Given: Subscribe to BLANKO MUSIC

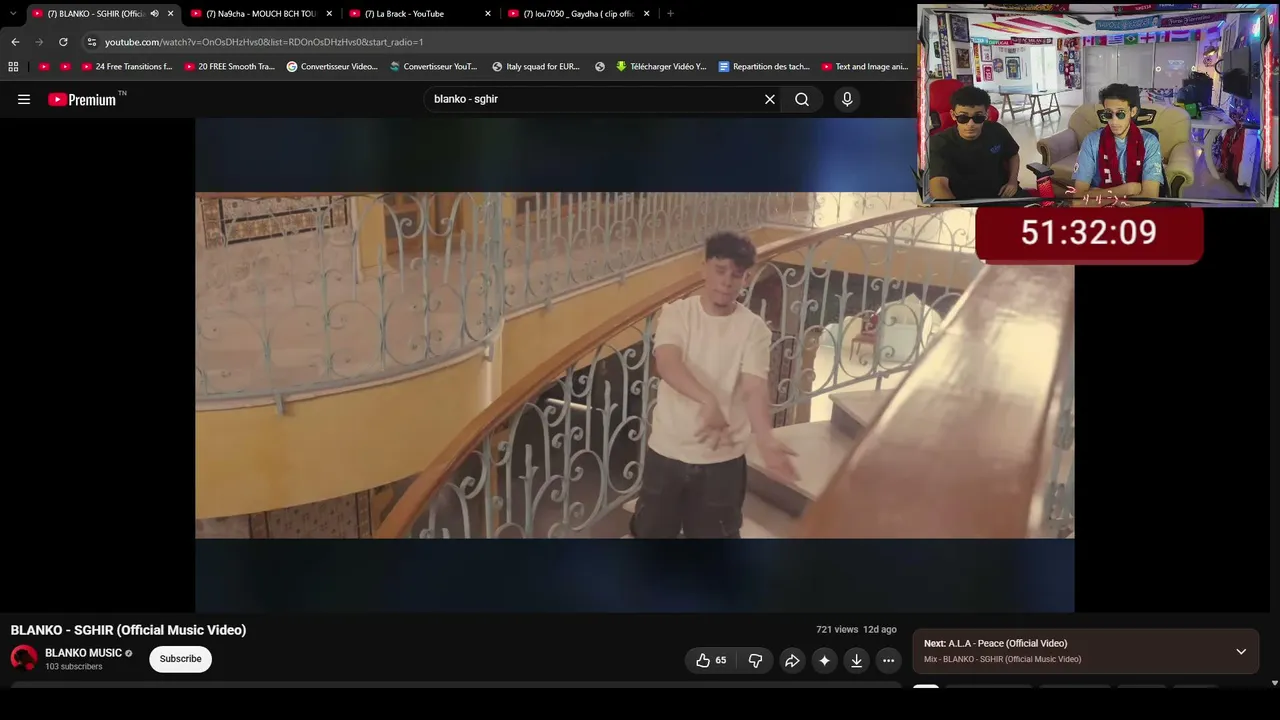Looking at the screenshot, I should [181, 659].
